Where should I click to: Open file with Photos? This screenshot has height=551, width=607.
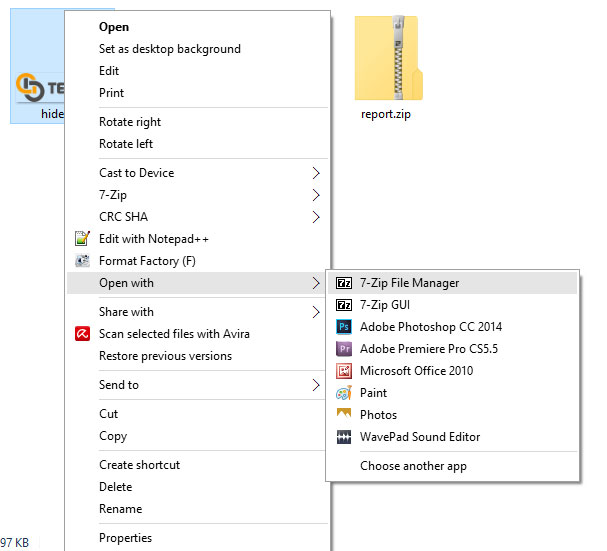pos(453,415)
